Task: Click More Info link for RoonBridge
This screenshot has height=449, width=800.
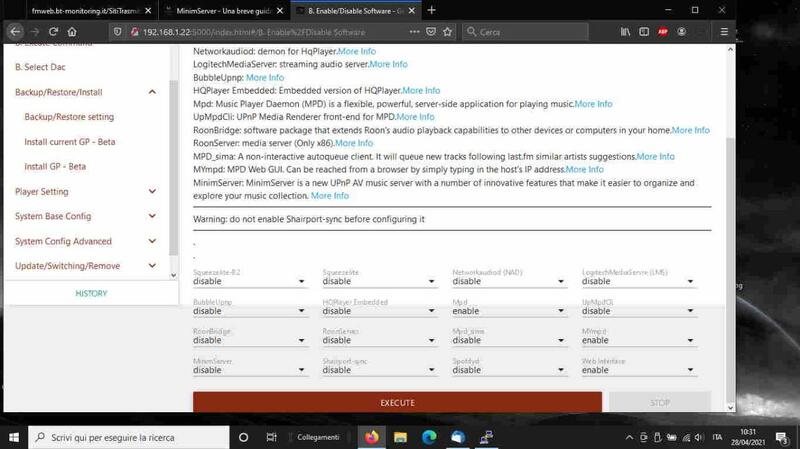Action: pyautogui.click(x=690, y=130)
